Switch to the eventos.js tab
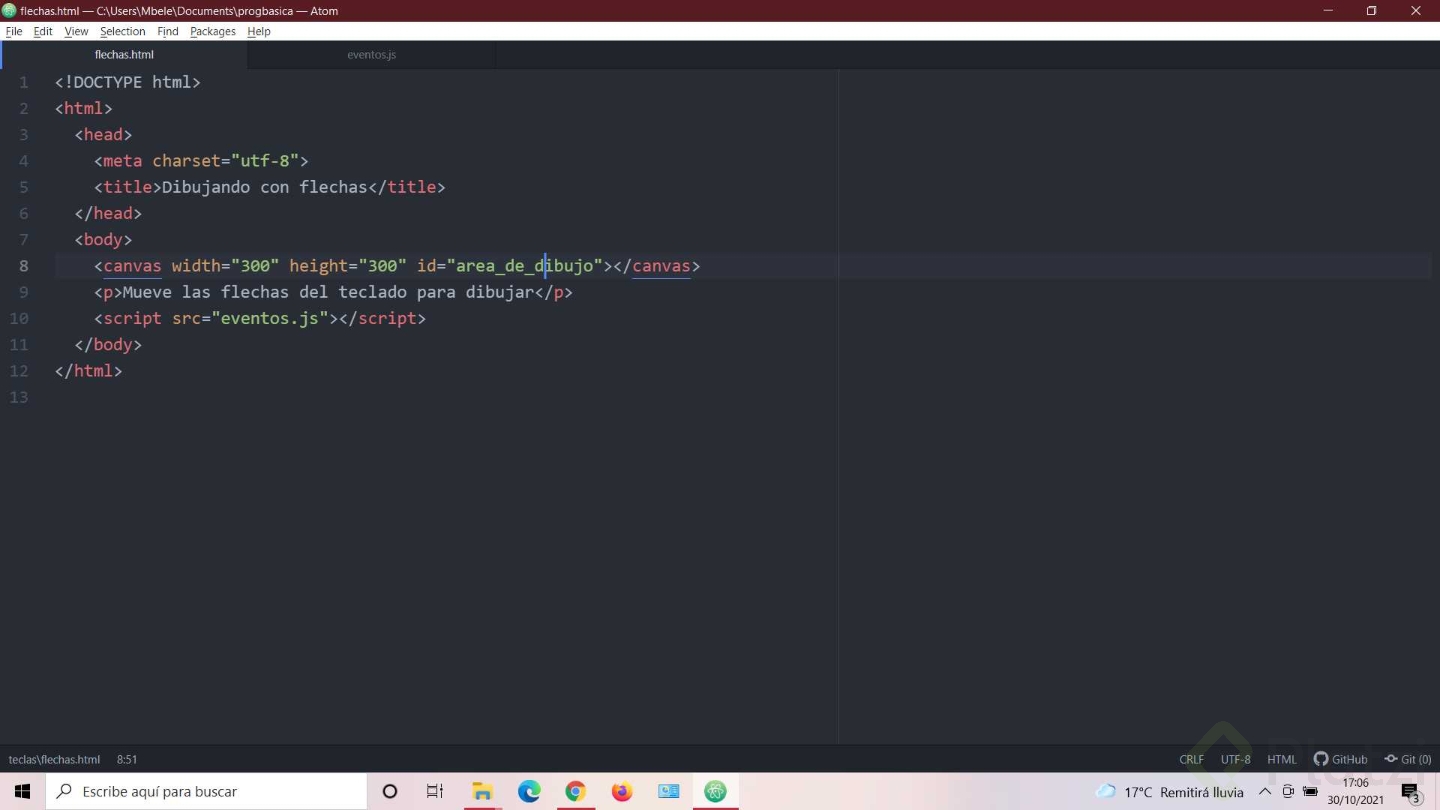 pyautogui.click(x=371, y=55)
